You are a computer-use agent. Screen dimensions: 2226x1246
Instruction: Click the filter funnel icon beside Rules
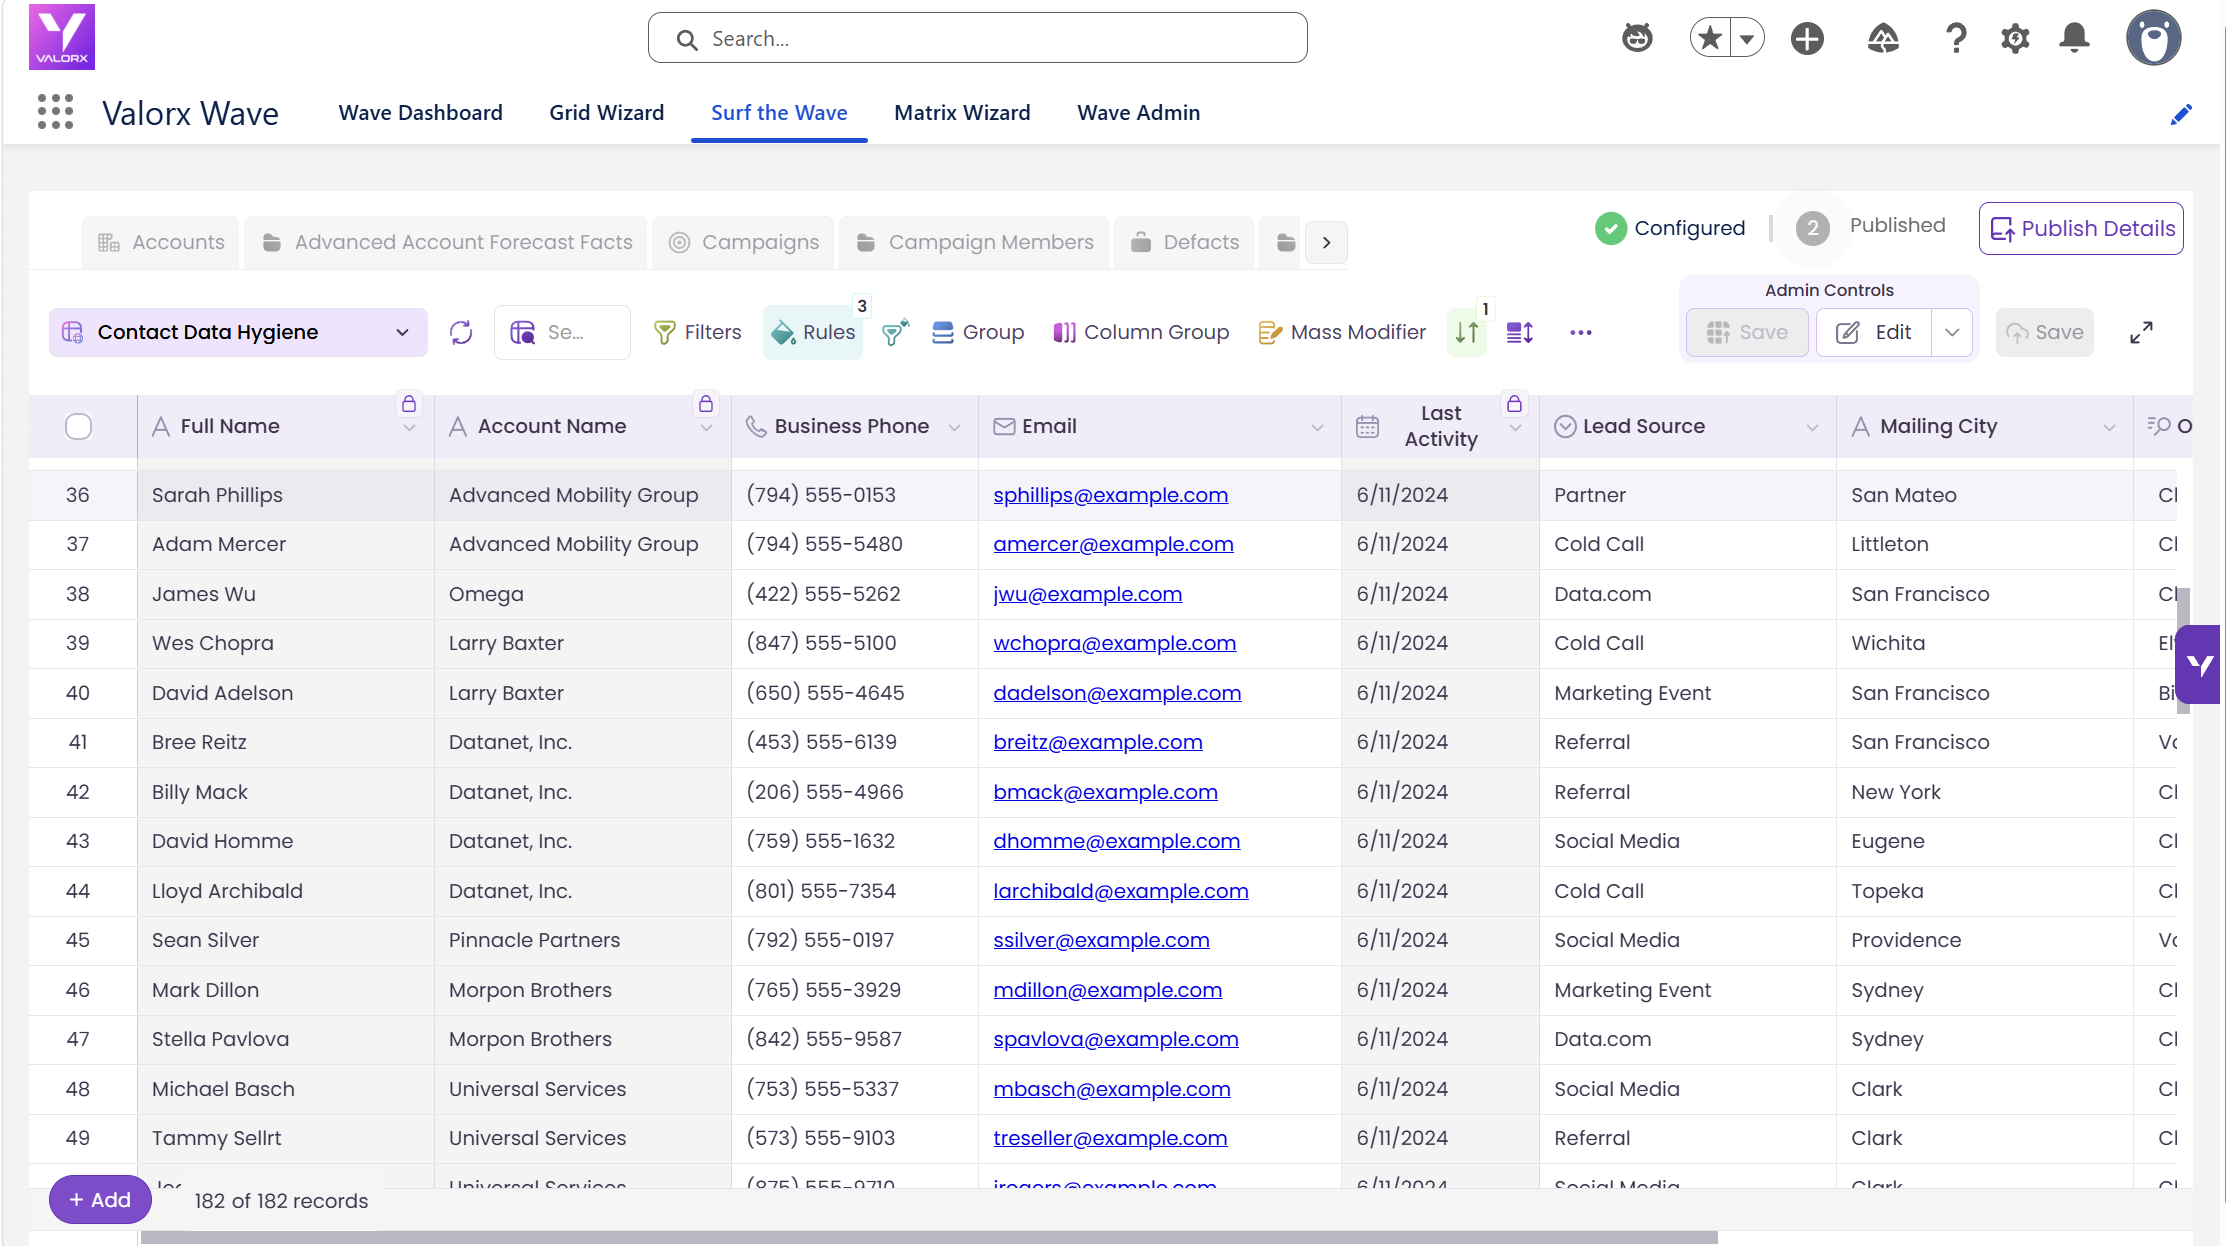895,332
